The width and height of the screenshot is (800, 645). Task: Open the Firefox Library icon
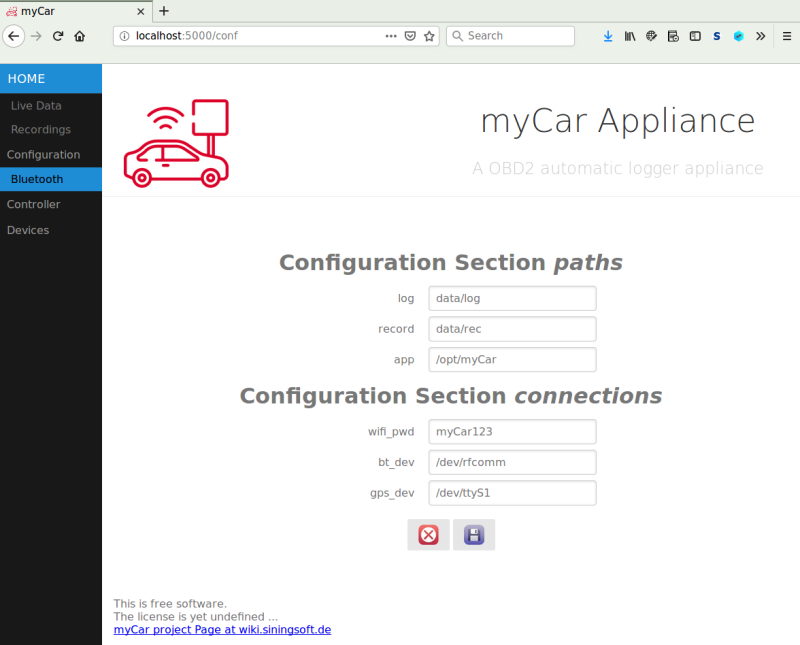click(x=630, y=36)
